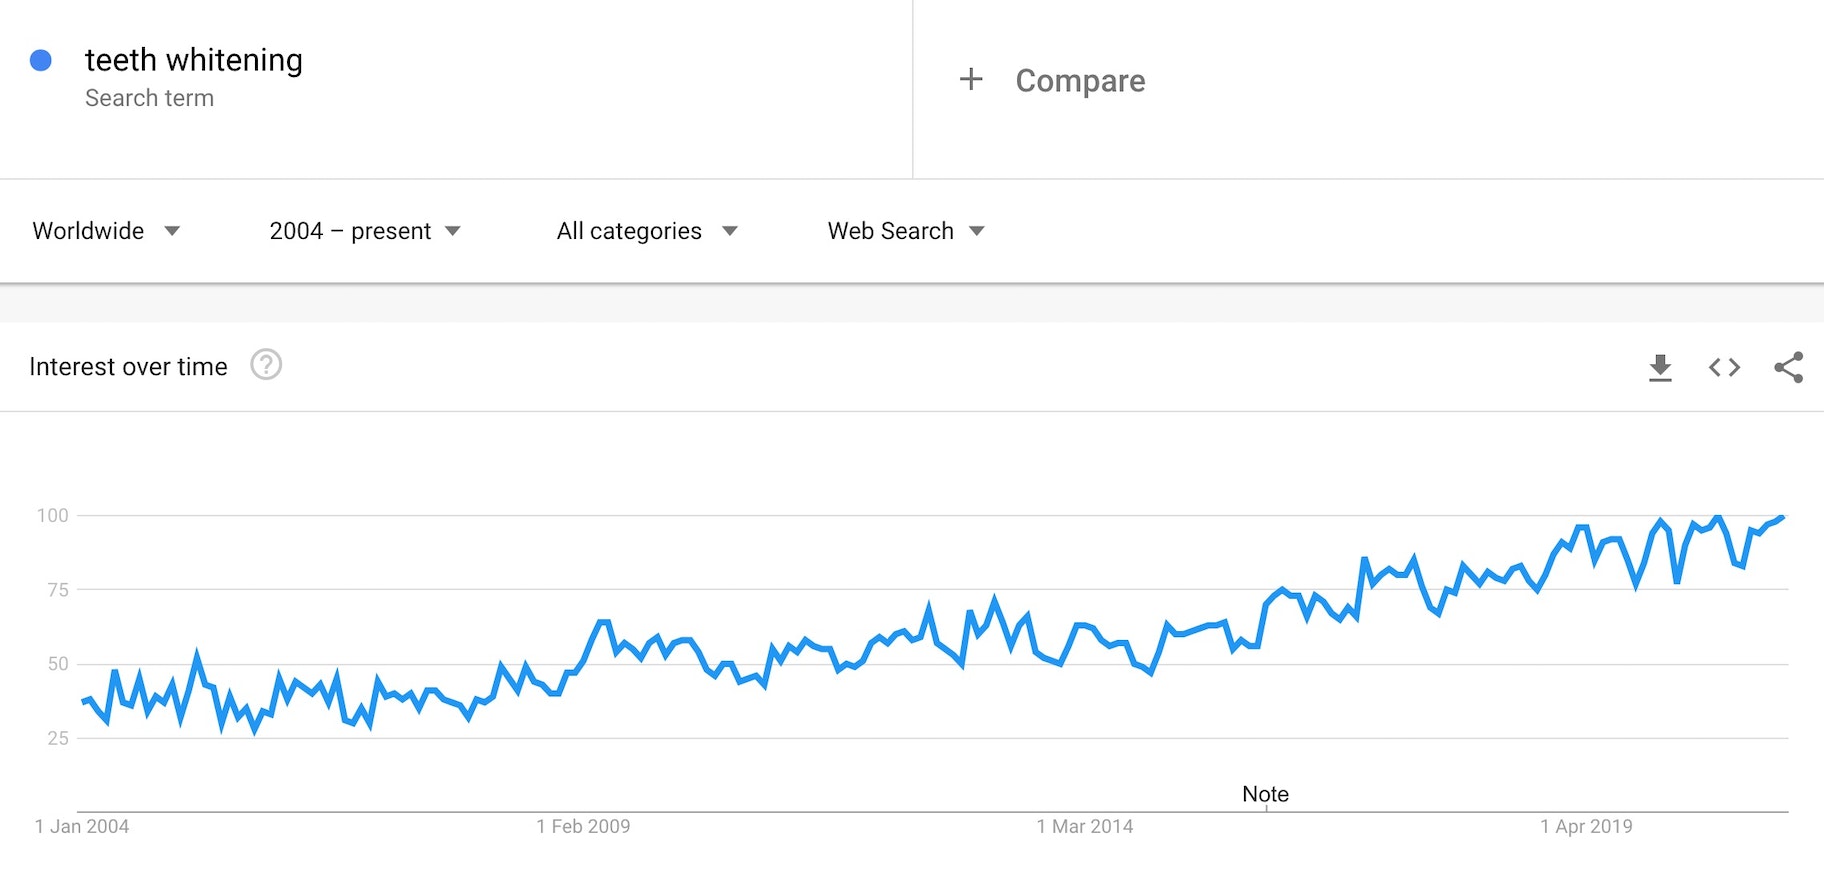The width and height of the screenshot is (1824, 869).
Task: Click the Search term subtitle text
Action: pyautogui.click(x=149, y=98)
